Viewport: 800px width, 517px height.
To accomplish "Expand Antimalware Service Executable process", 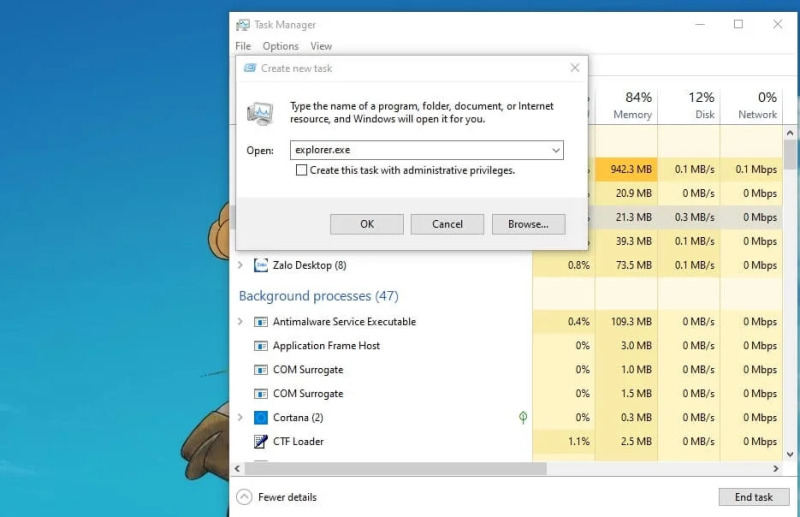I will (x=240, y=322).
